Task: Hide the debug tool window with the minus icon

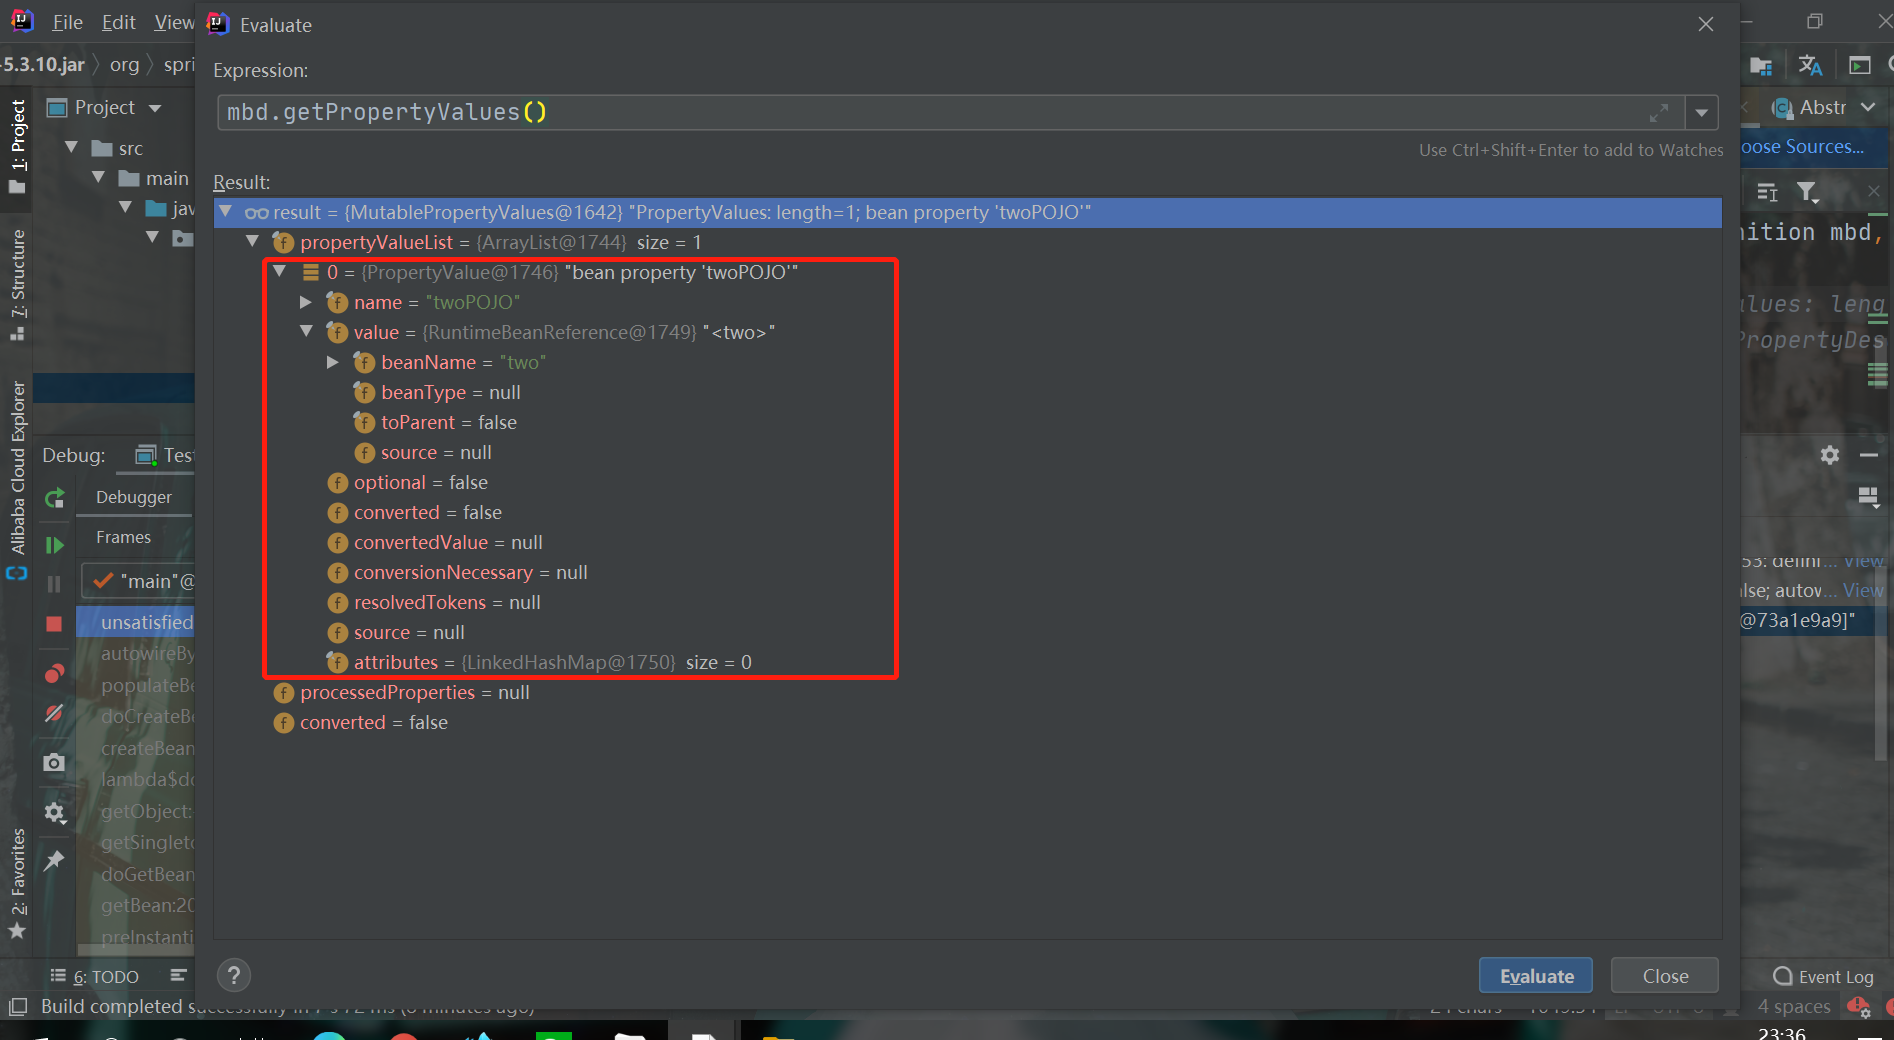Action: [x=1869, y=455]
